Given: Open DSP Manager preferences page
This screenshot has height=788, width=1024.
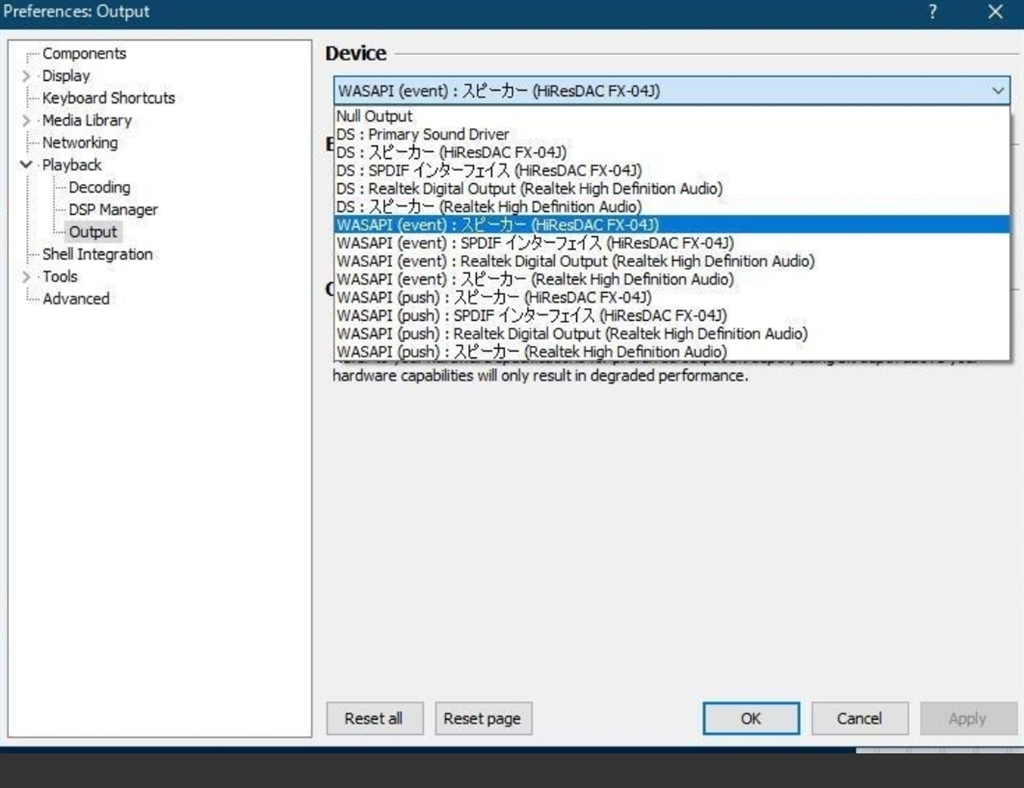Looking at the screenshot, I should pos(113,210).
